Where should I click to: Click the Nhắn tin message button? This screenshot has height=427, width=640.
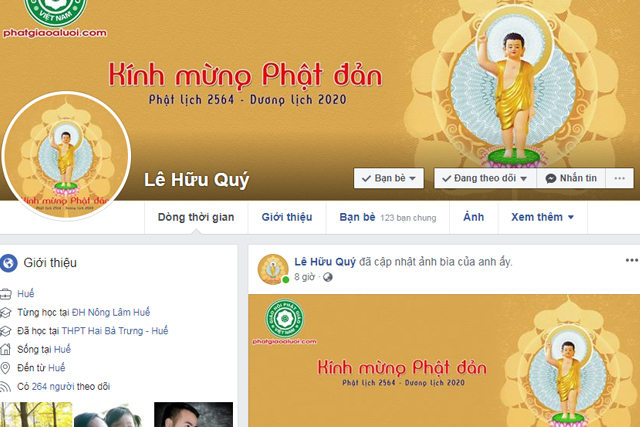pos(571,178)
